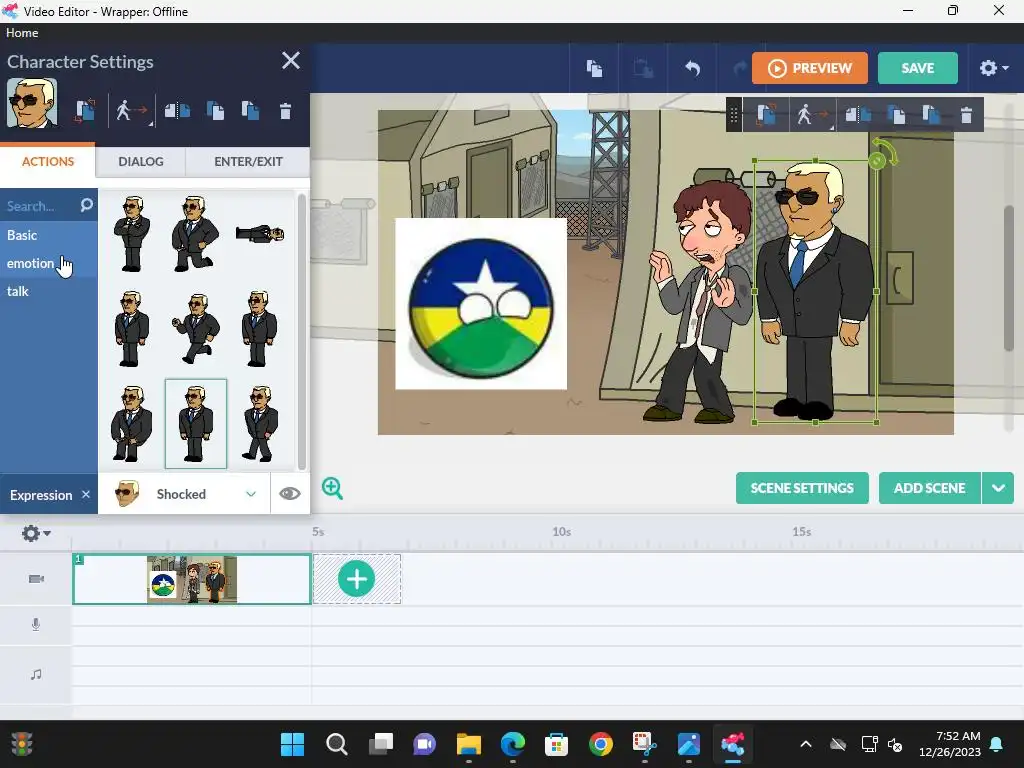Click the SAVE button
The height and width of the screenshot is (768, 1024).
[918, 68]
